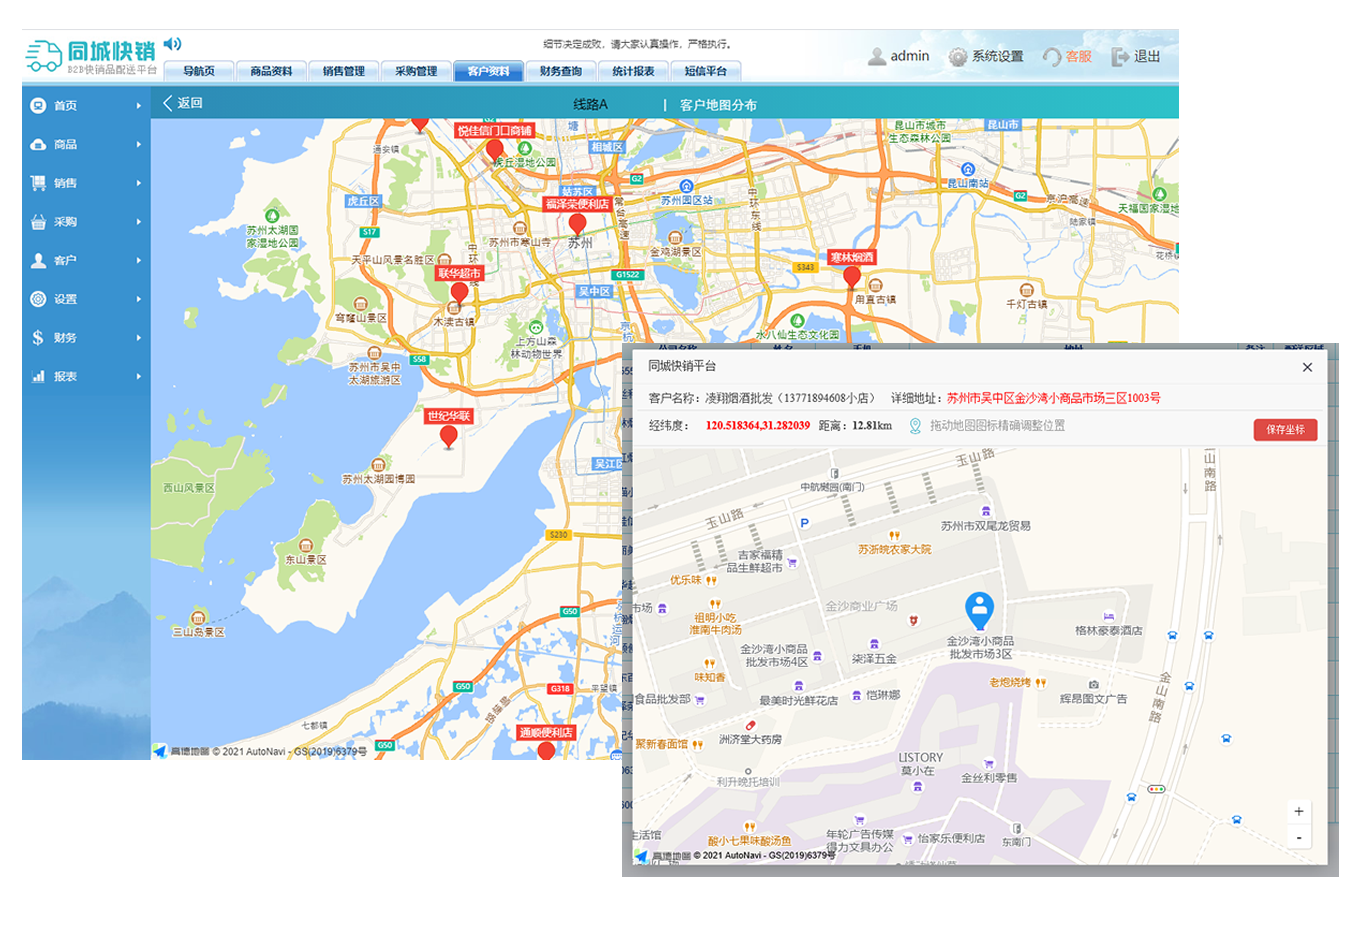Click the location pin icon beside 拖动地图图标精确调整位置

915,426
